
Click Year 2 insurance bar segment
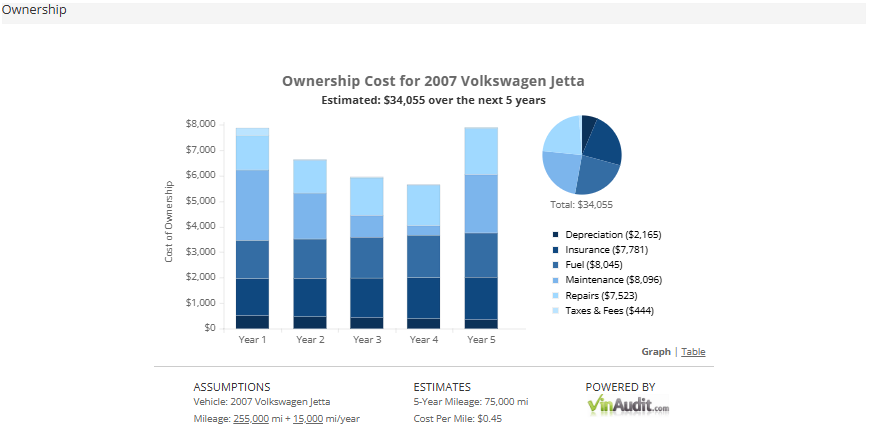310,298
